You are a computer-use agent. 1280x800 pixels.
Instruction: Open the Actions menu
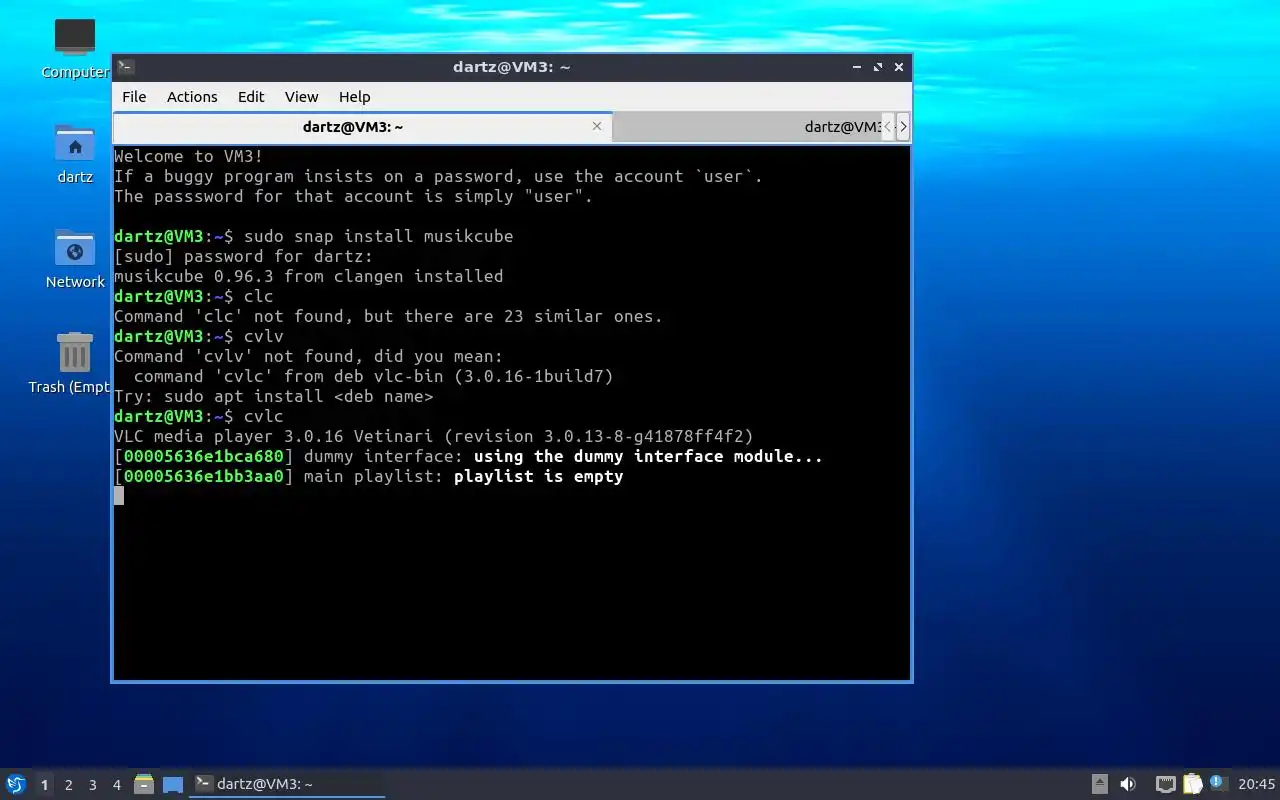point(192,97)
